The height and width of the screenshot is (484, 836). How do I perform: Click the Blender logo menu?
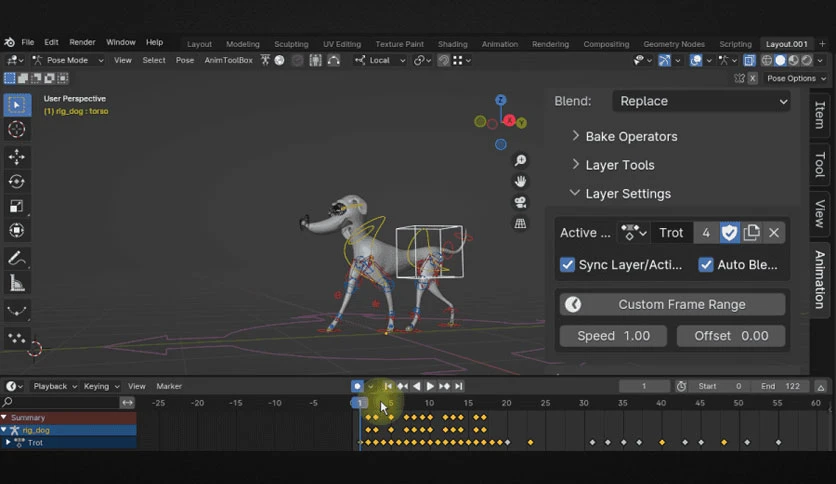[10, 42]
